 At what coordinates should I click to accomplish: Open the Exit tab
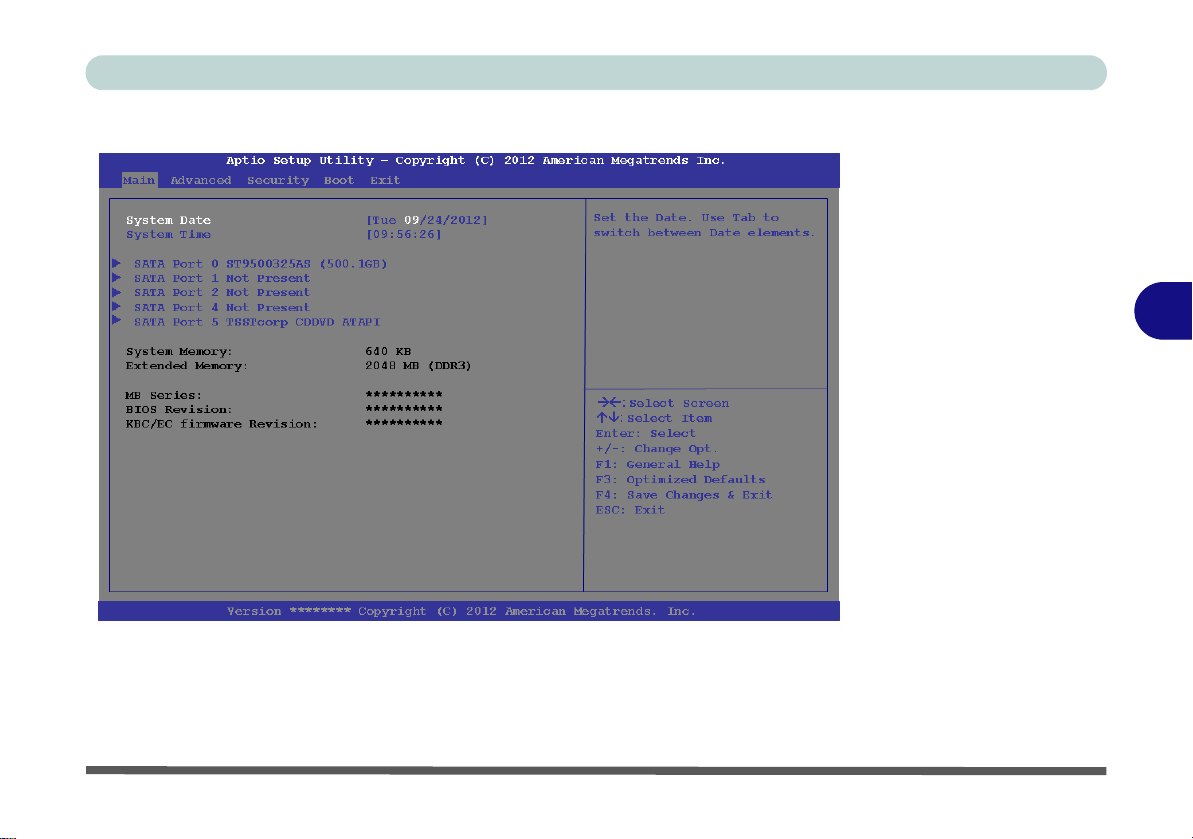(x=385, y=180)
